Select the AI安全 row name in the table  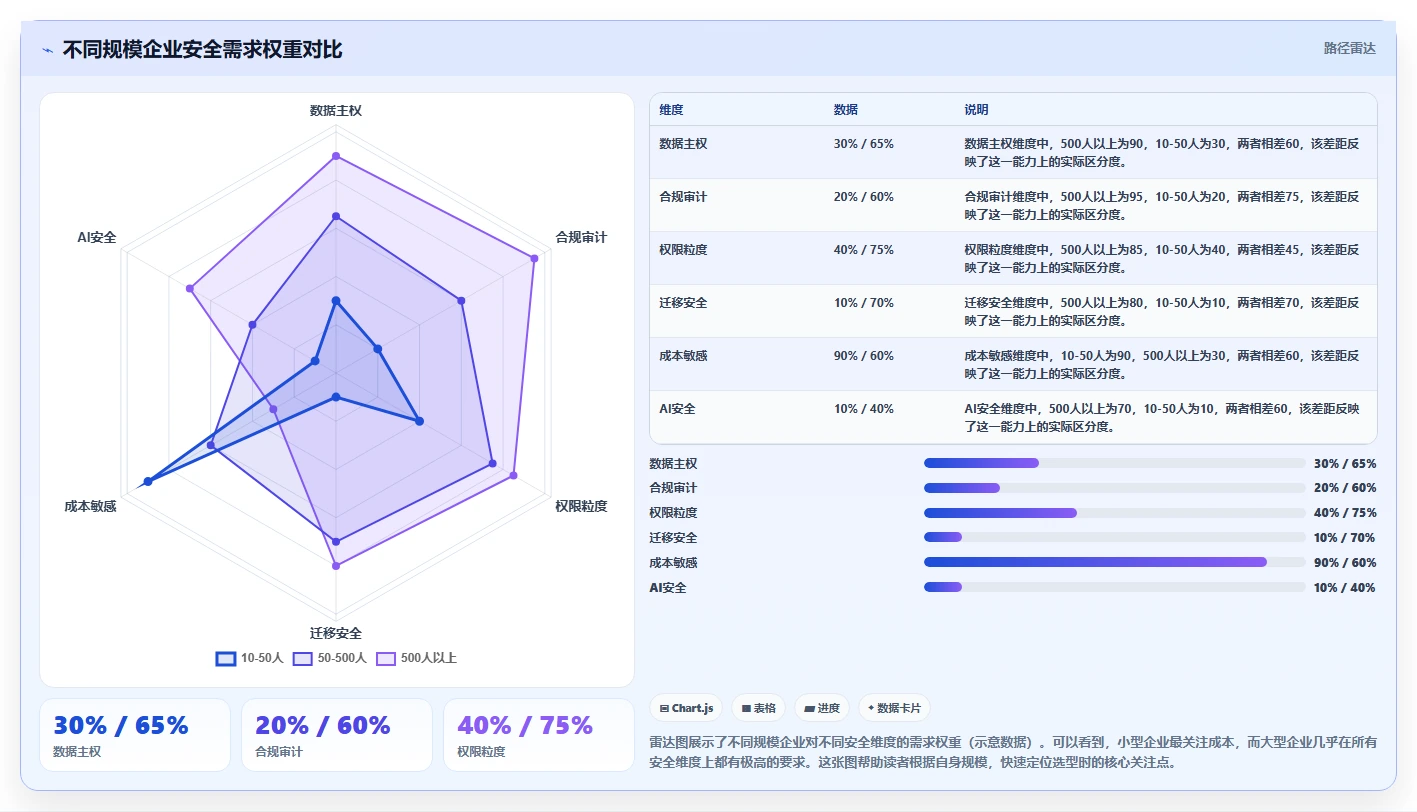677,409
